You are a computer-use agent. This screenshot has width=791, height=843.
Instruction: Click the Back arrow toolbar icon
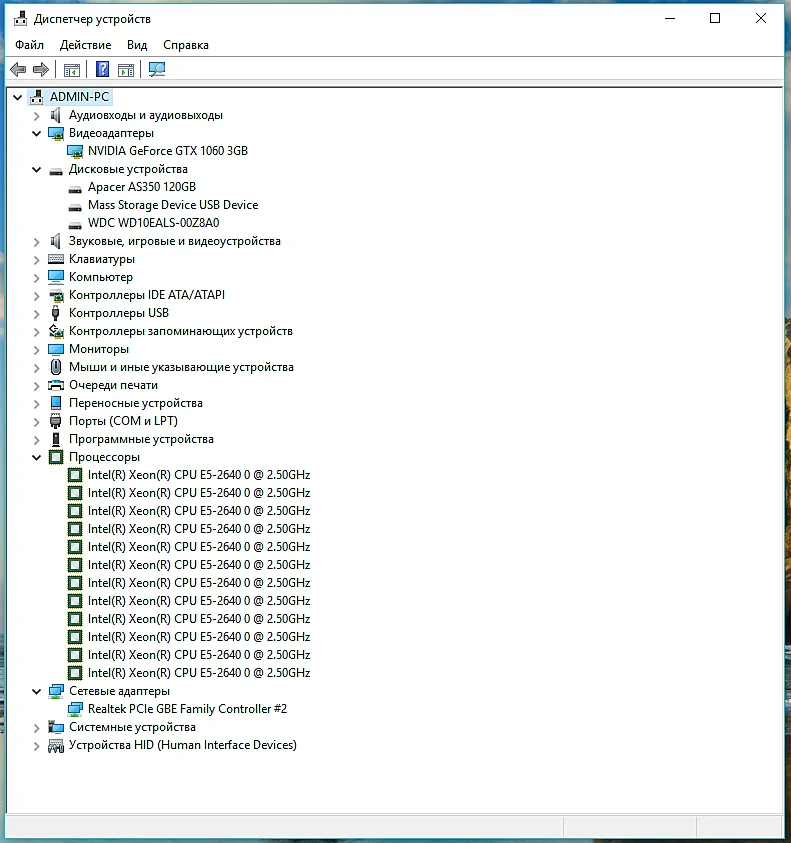click(x=18, y=69)
